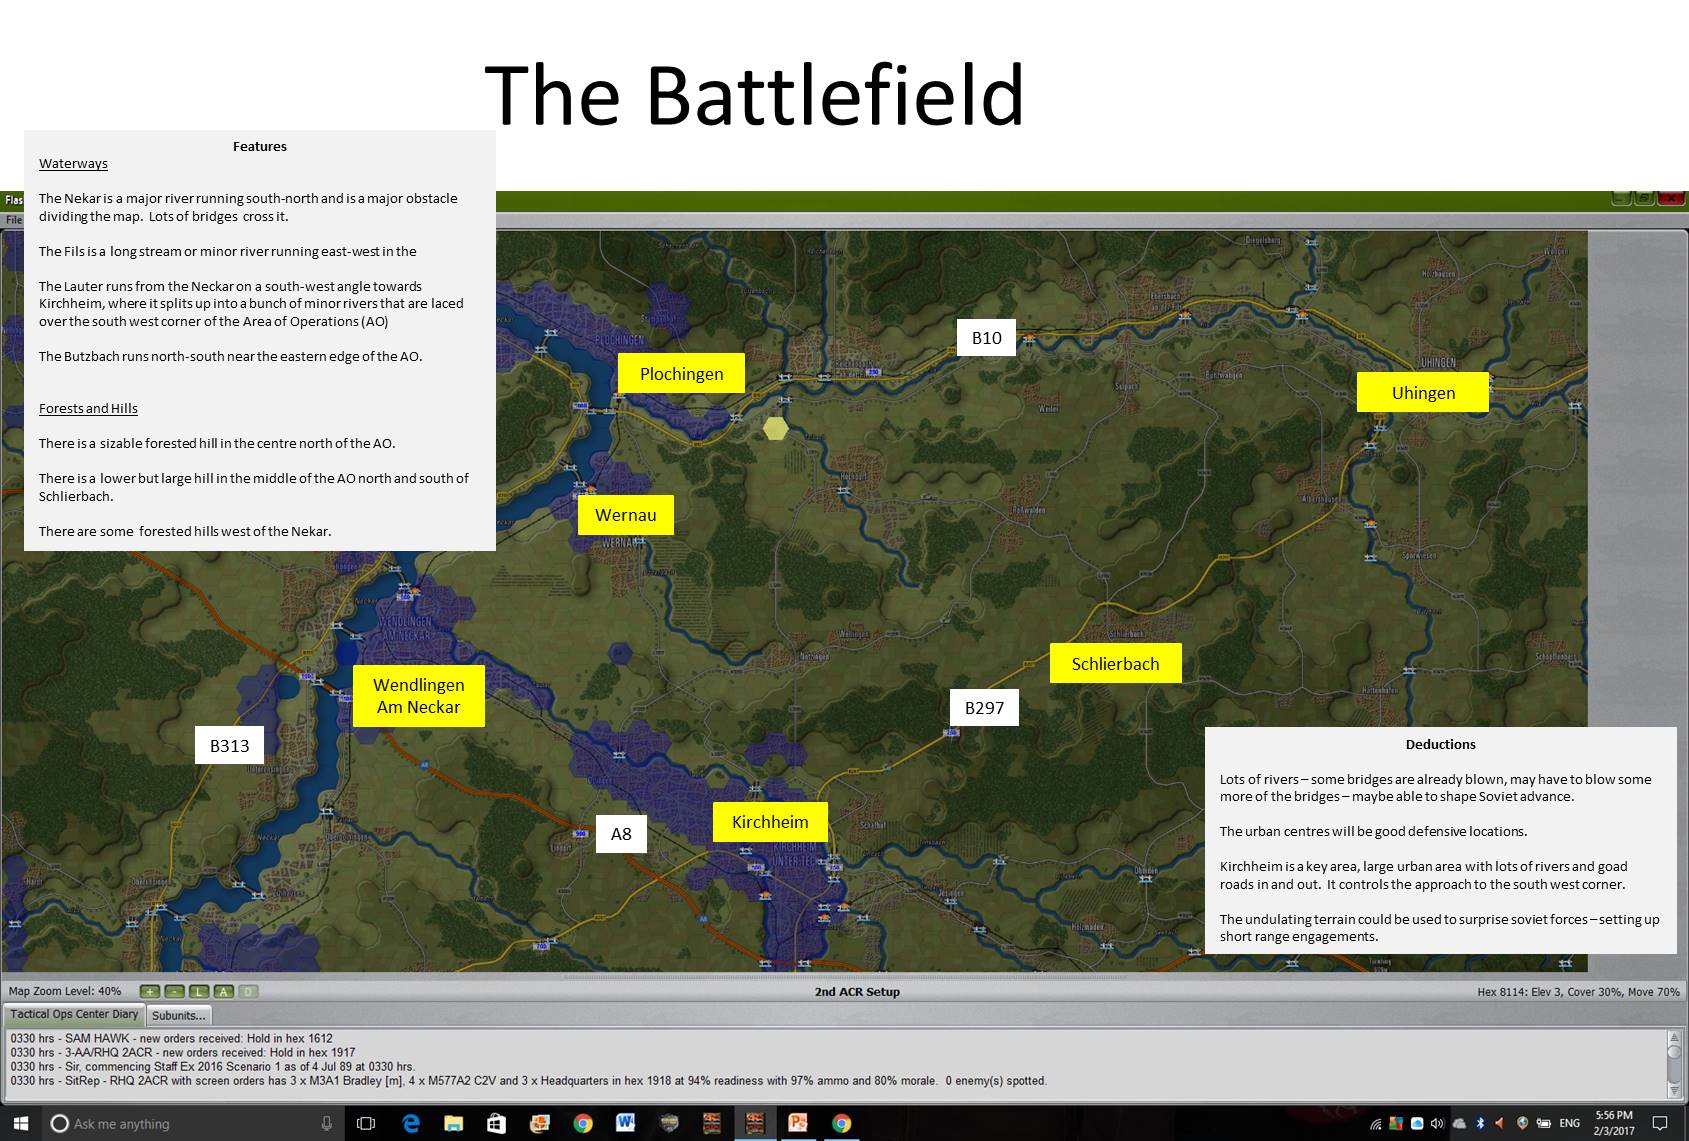Switch to the Tactical Ops Center Diary tab
Screen dimensions: 1689x1141
point(74,1014)
